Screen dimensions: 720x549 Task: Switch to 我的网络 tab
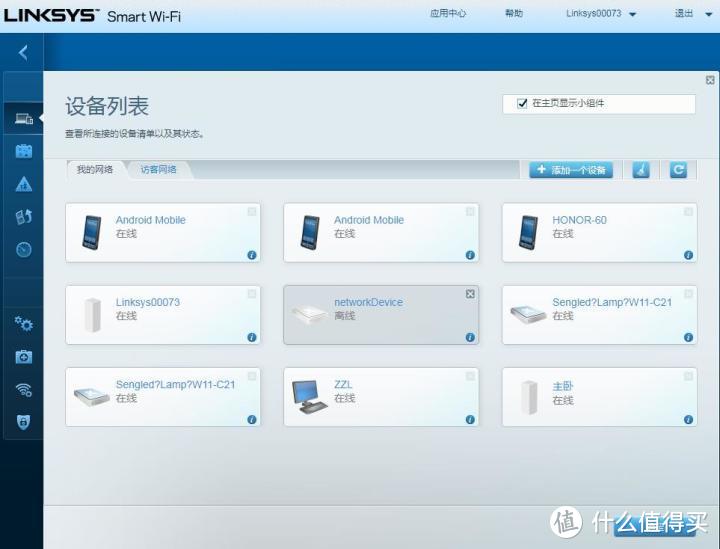(x=95, y=170)
